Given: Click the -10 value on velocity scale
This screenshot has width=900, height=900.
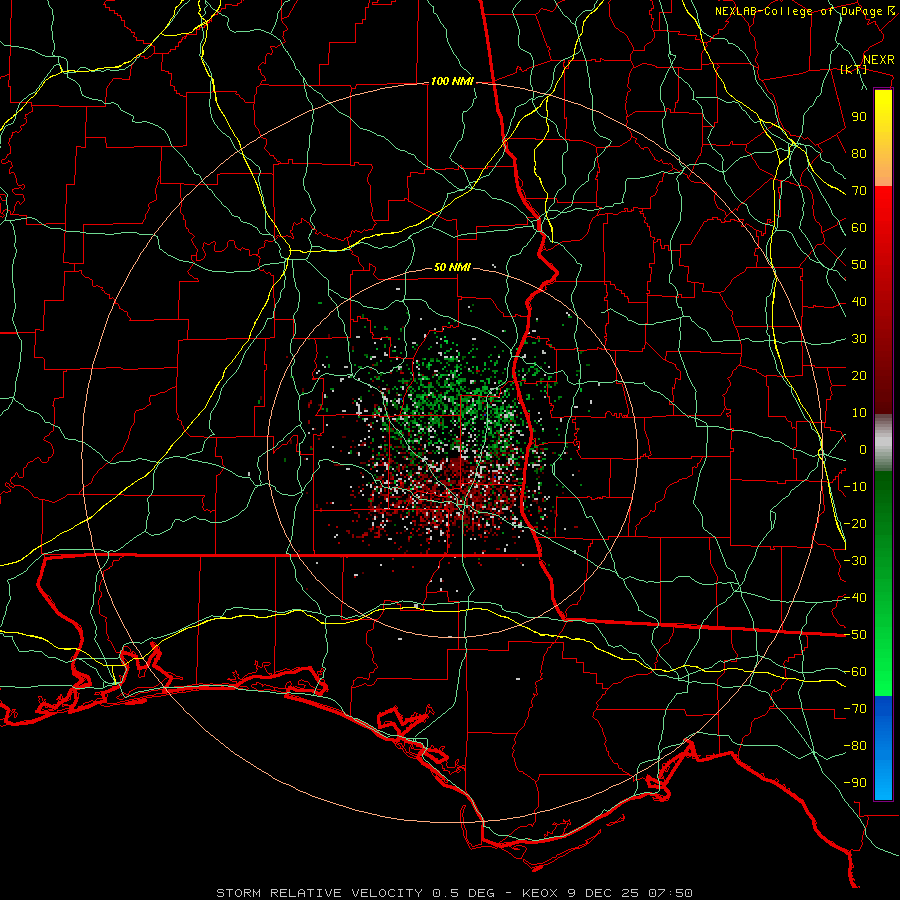Looking at the screenshot, I should pyautogui.click(x=855, y=487).
